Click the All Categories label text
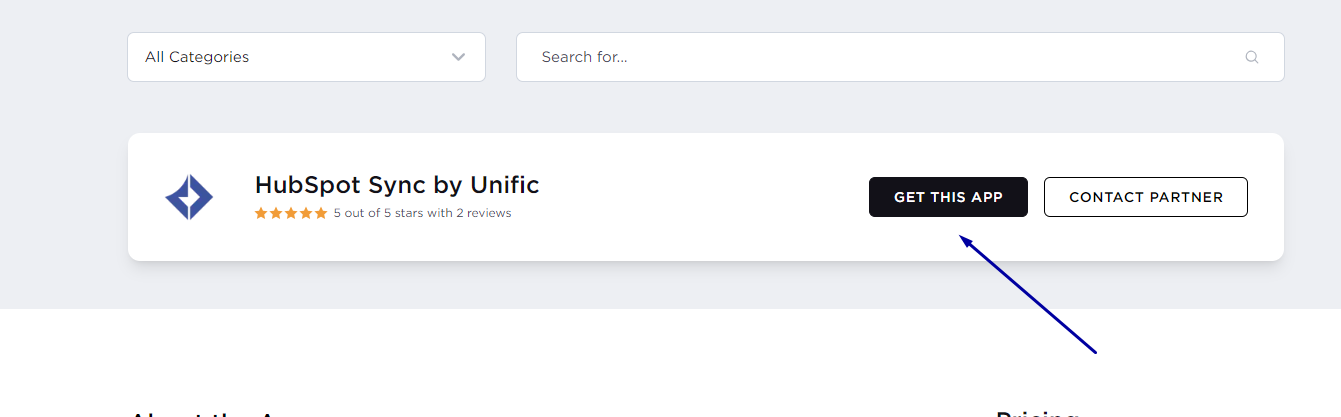Screen dimensions: 1341x417 [197, 57]
